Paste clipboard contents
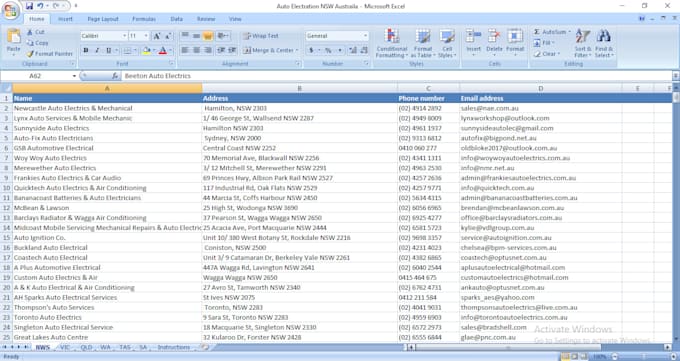The image size is (680, 361). point(13,42)
